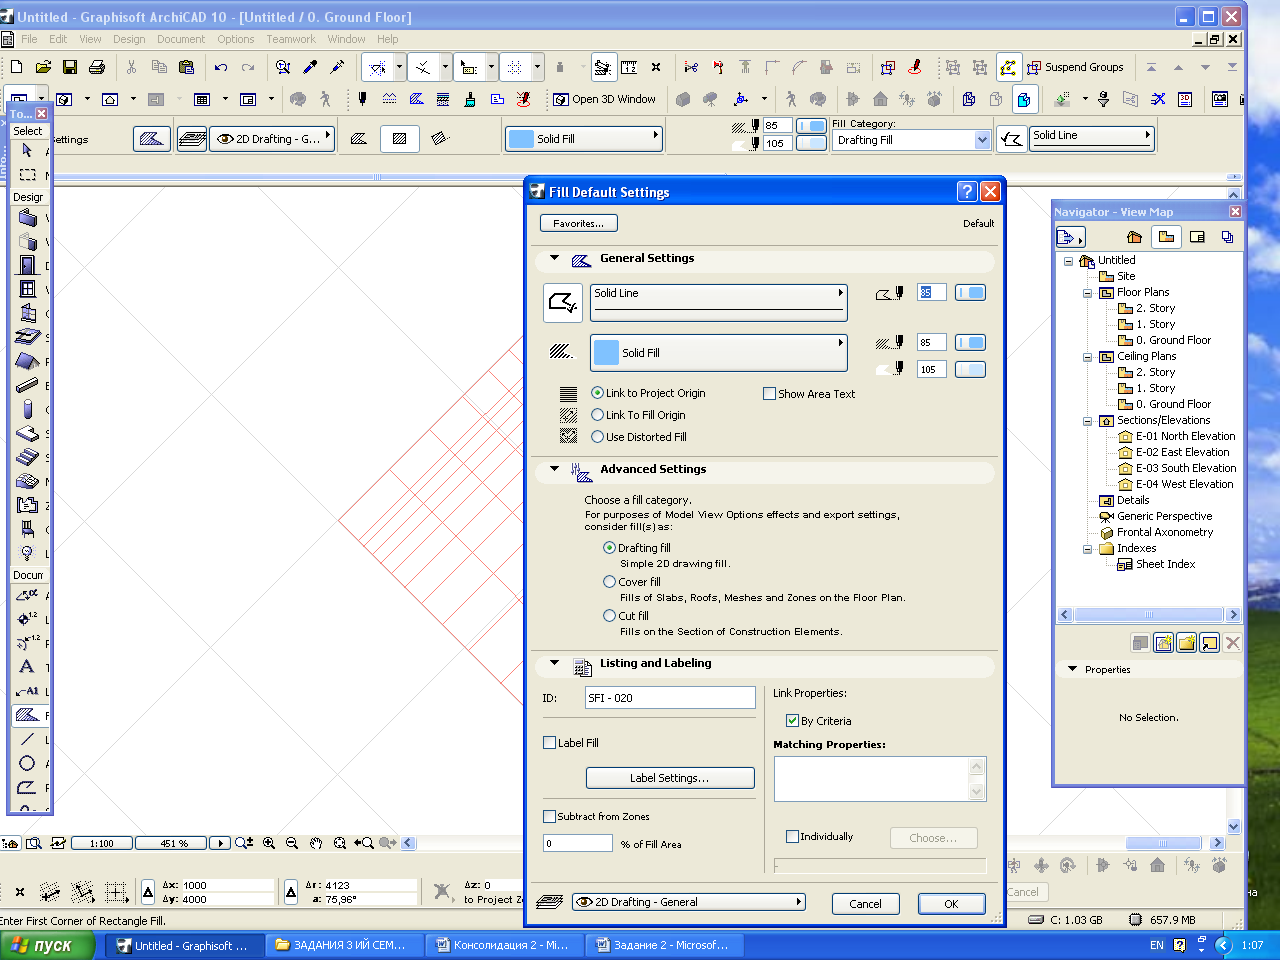Select Use Distorted Fill radio

[597, 437]
